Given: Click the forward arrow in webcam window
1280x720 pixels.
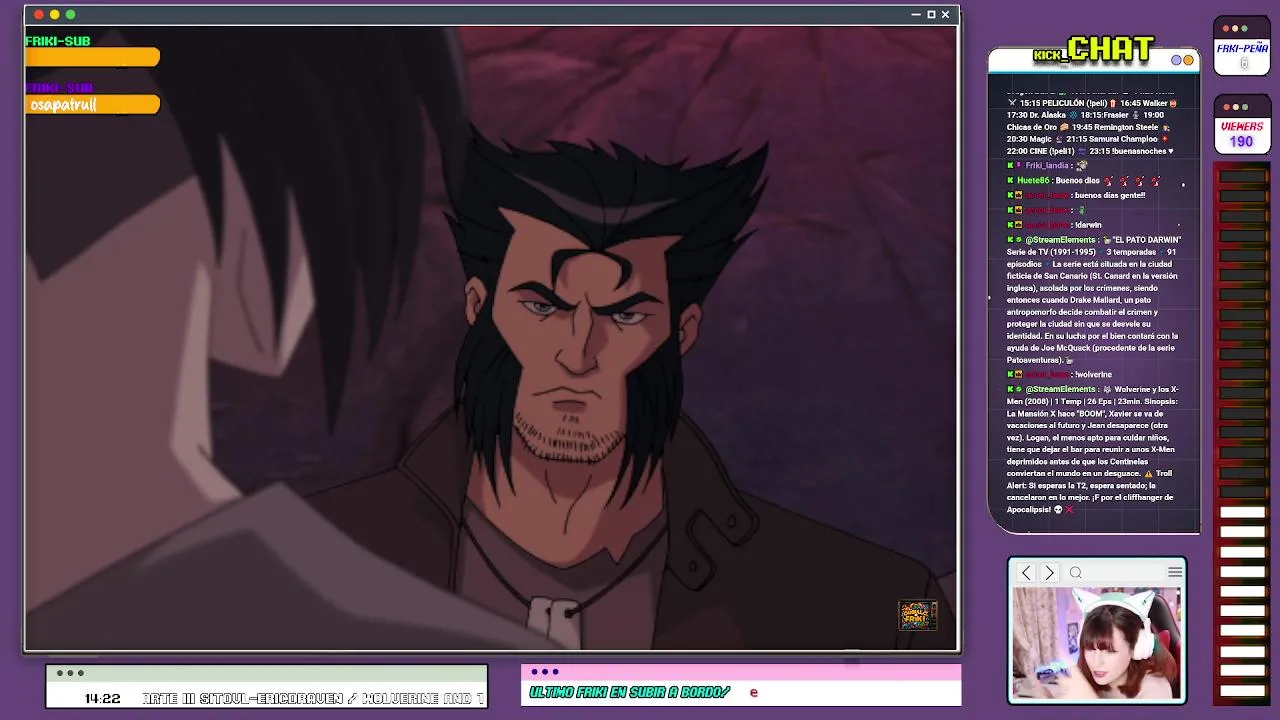Looking at the screenshot, I should [x=1049, y=573].
